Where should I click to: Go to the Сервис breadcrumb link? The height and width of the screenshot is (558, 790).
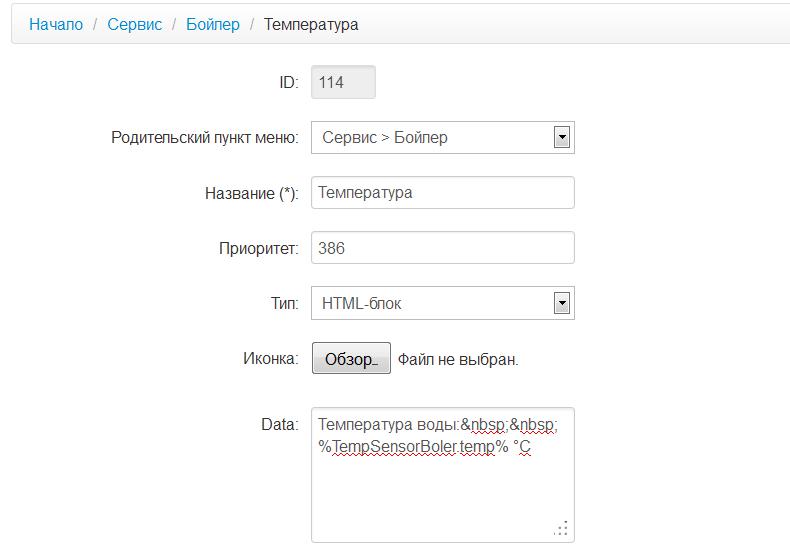(134, 24)
